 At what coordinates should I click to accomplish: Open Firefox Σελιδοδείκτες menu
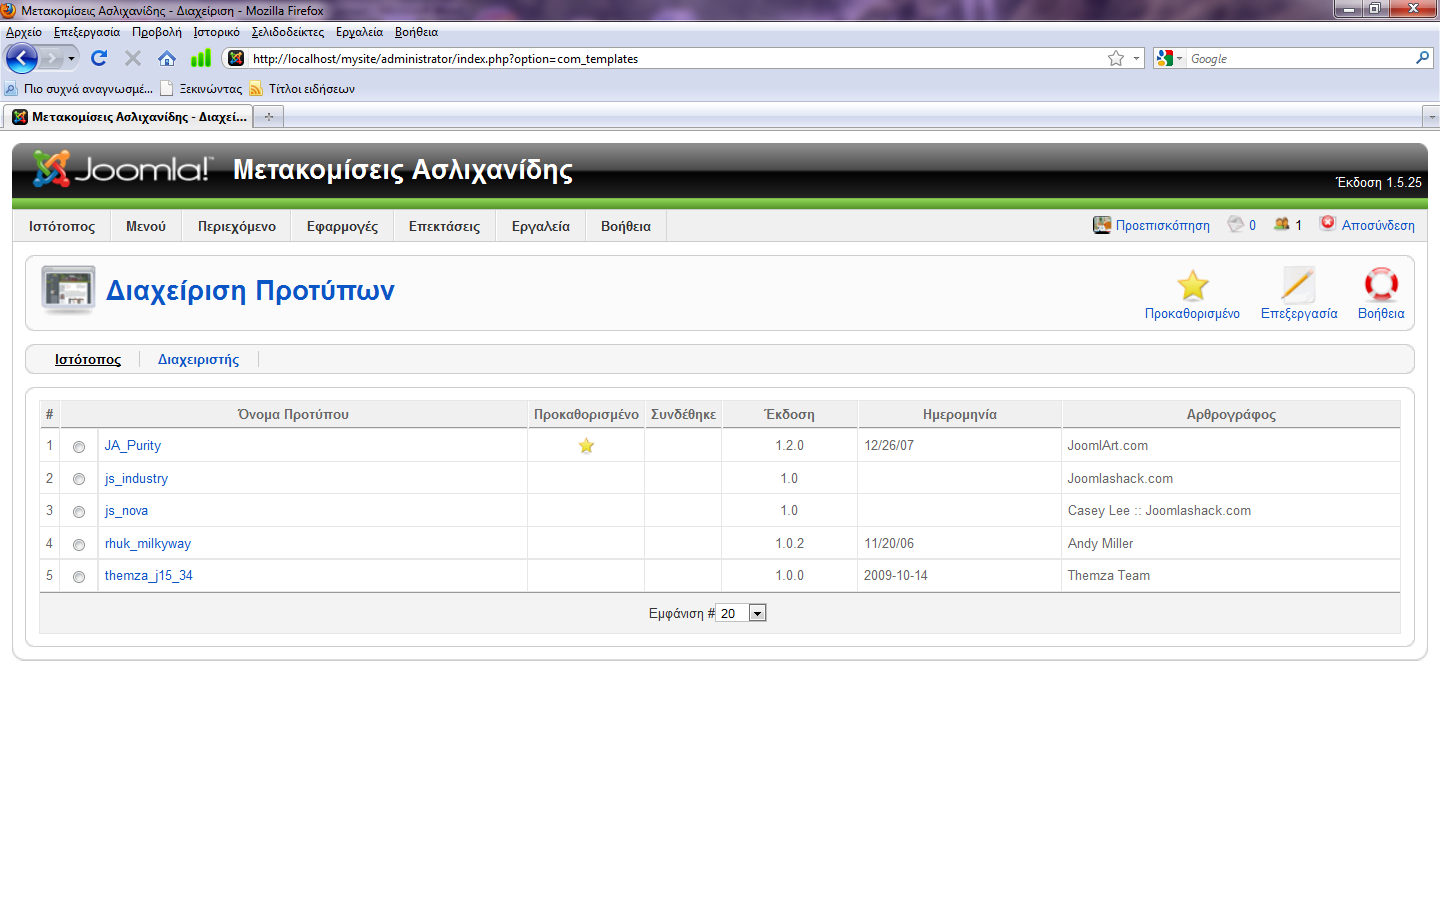point(288,32)
